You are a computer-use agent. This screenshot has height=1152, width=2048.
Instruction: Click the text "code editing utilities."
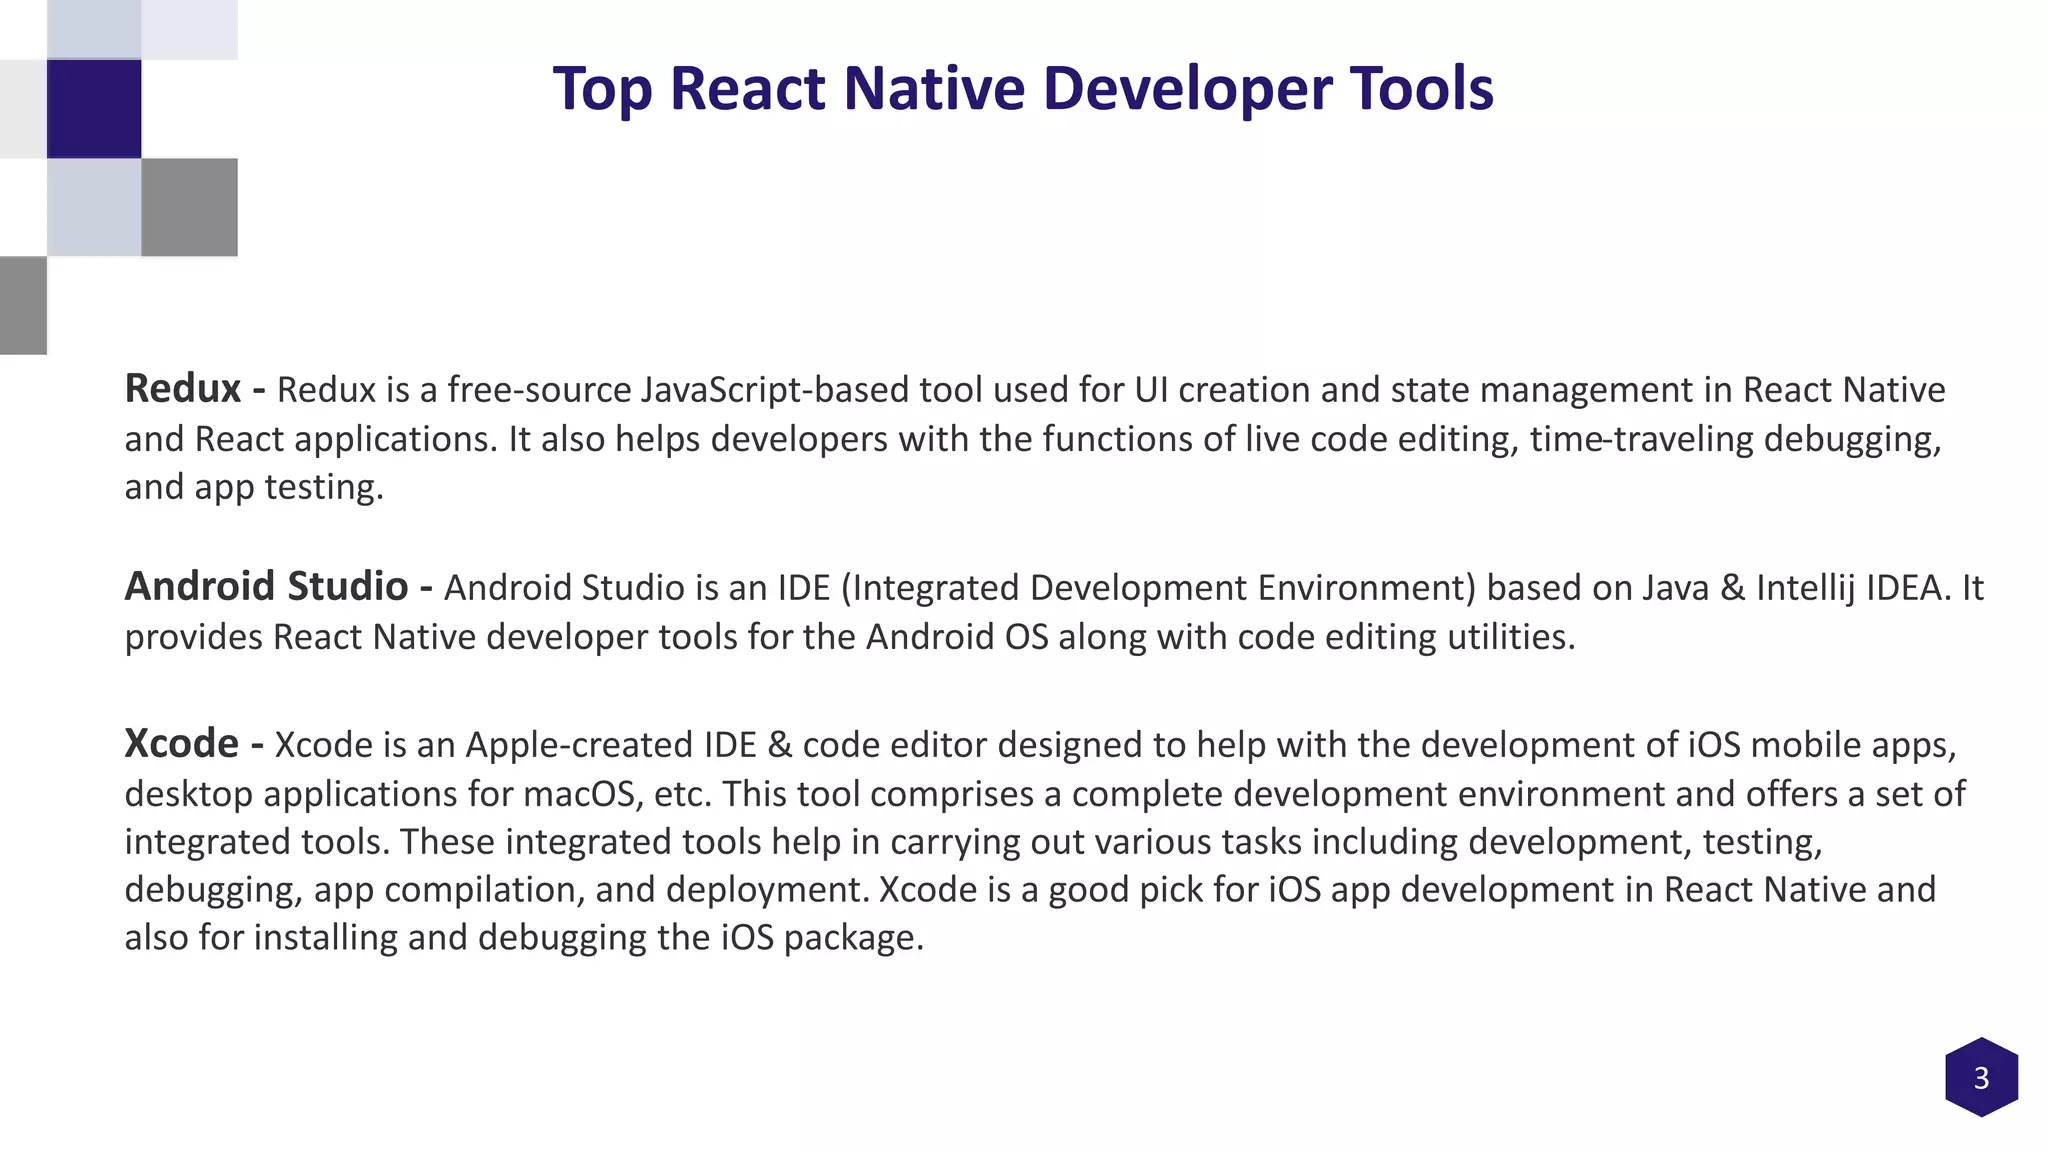click(1406, 636)
